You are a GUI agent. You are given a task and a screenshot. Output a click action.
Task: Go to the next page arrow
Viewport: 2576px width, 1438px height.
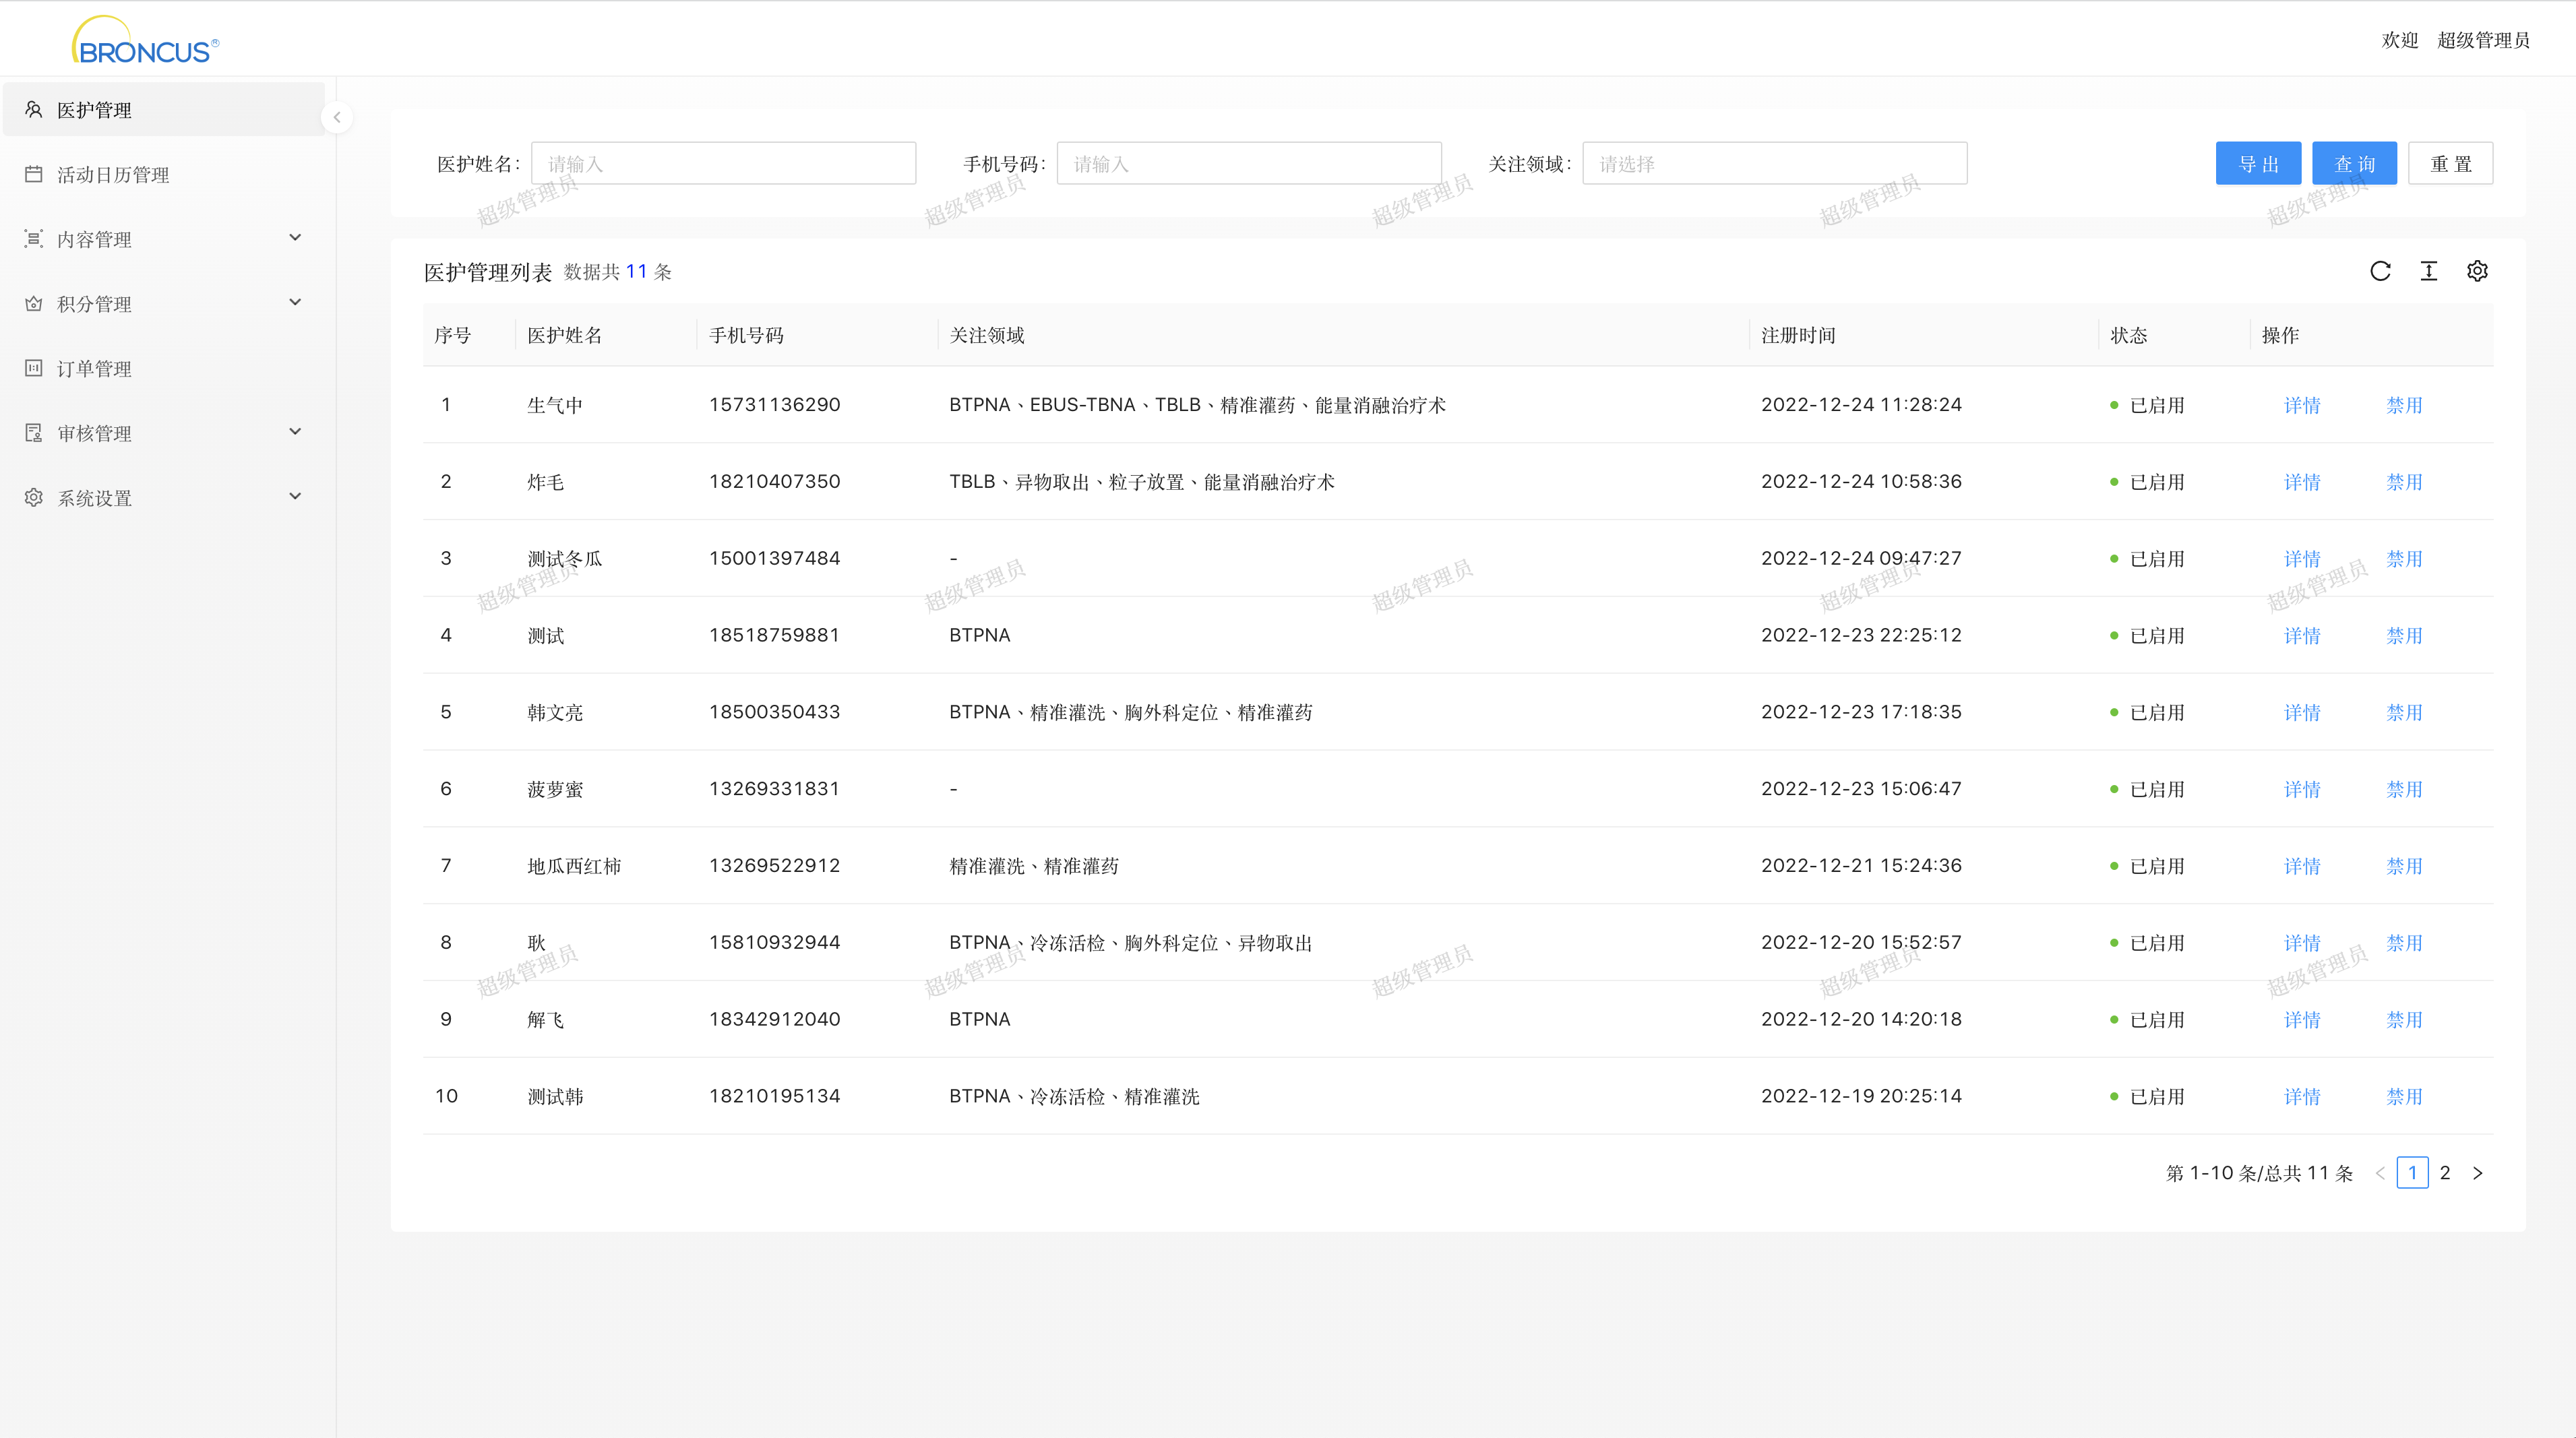click(2478, 1173)
